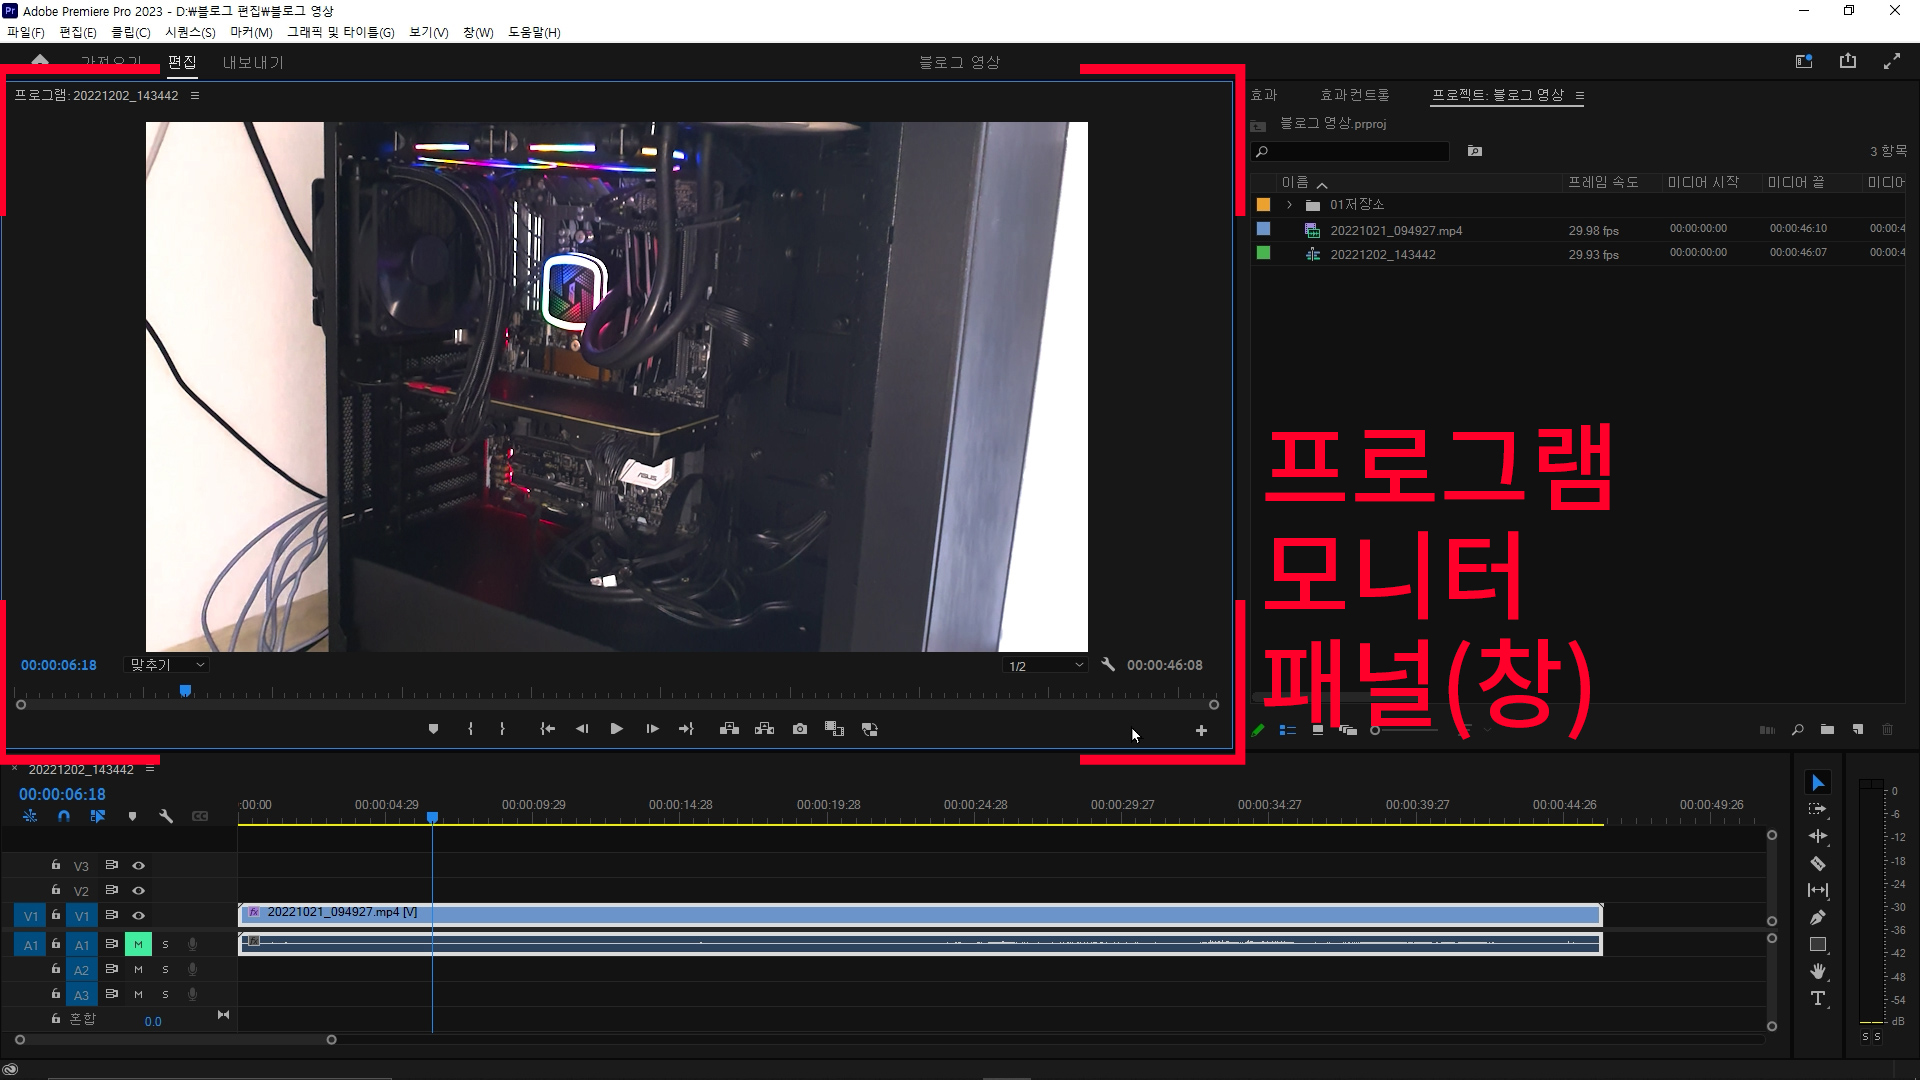Open the 시퀀스(S) menu

190,32
